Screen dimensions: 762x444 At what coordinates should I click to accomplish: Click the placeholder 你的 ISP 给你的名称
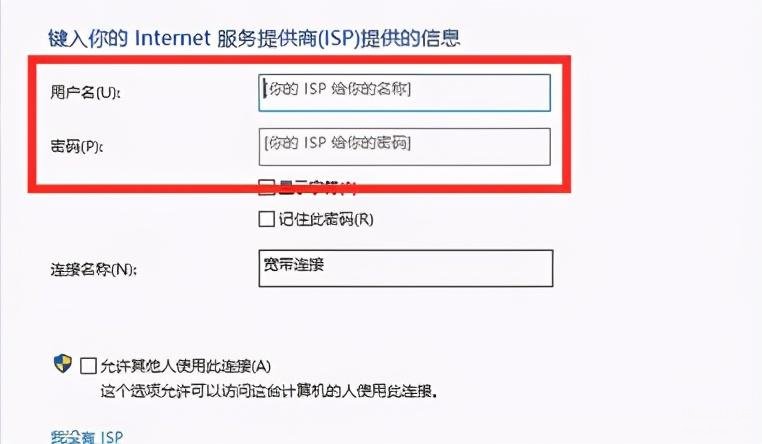(337, 89)
